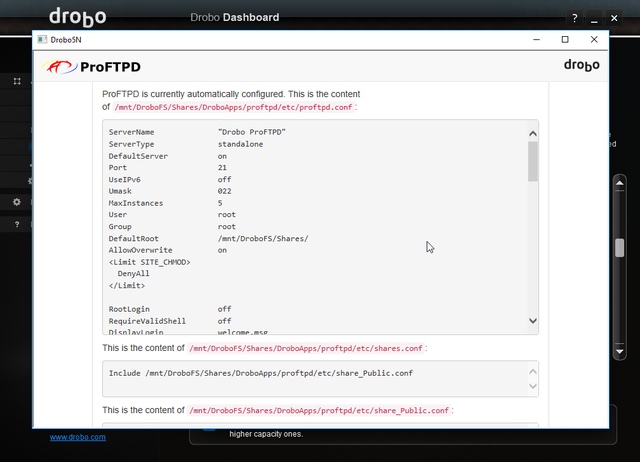Click the proftpd.conf scrollbar thumb

533,161
